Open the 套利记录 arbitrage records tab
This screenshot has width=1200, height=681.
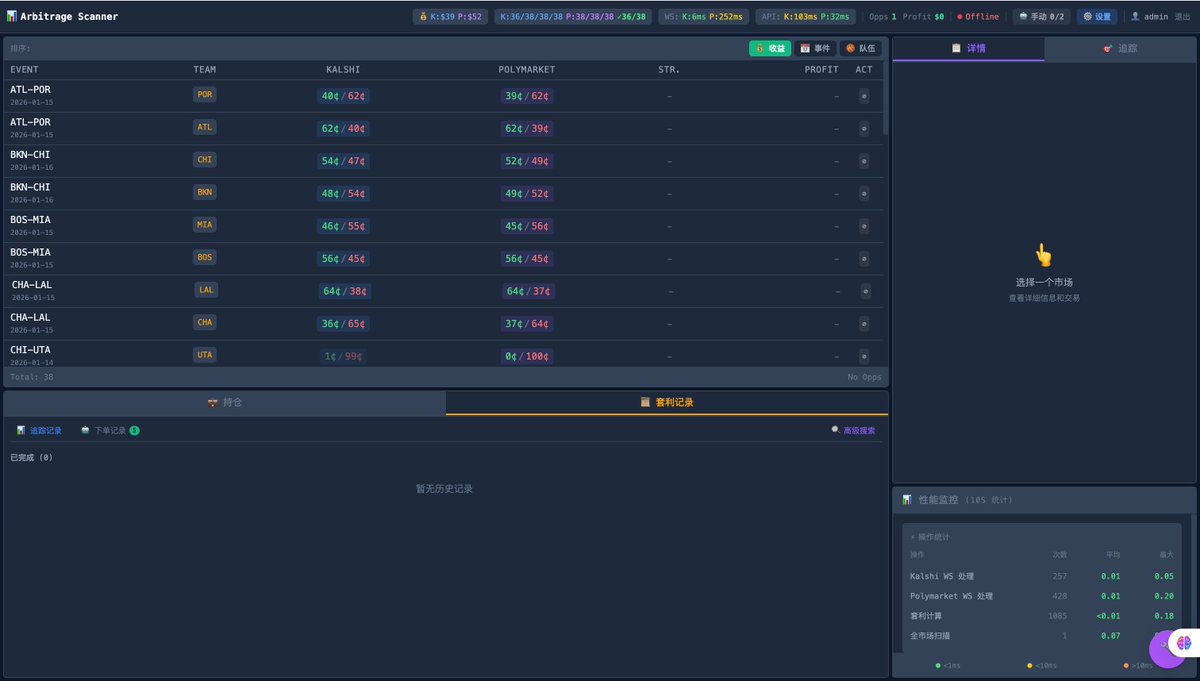[667, 402]
